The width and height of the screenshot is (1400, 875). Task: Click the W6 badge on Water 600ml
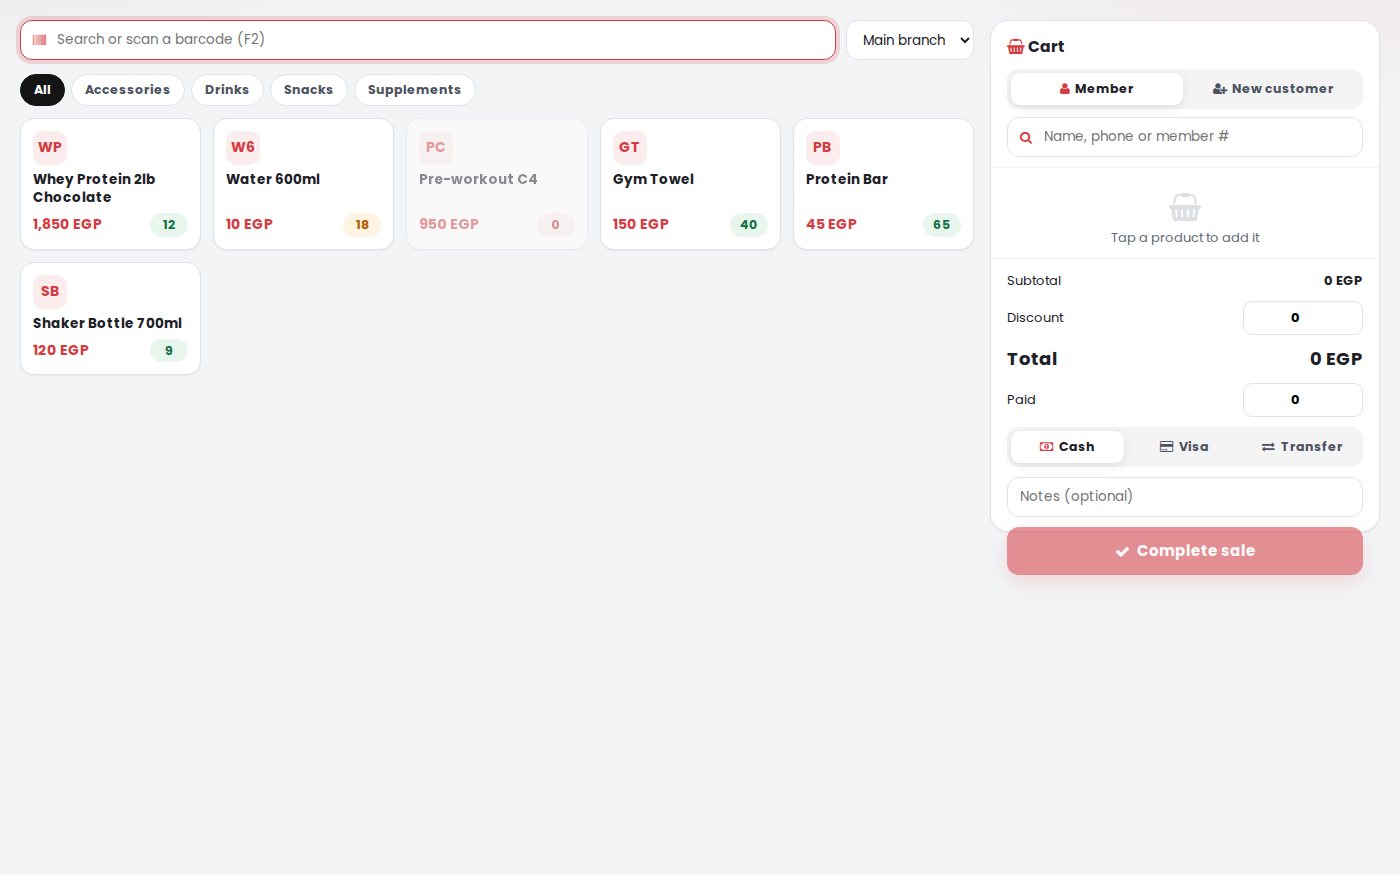tap(243, 147)
